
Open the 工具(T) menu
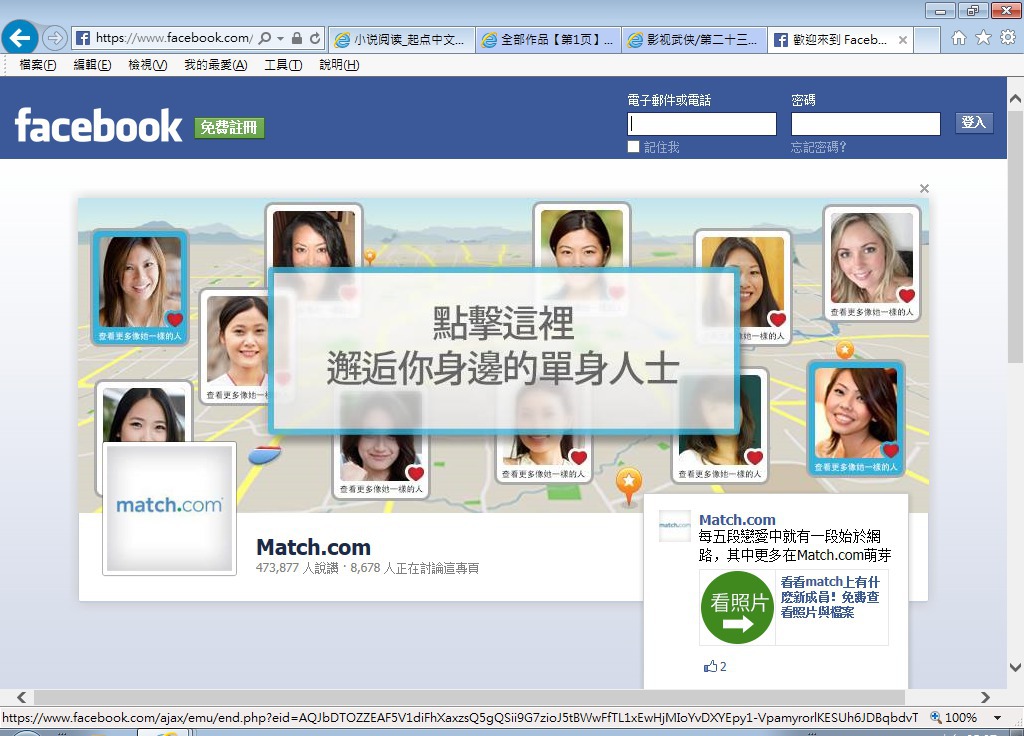coord(283,65)
